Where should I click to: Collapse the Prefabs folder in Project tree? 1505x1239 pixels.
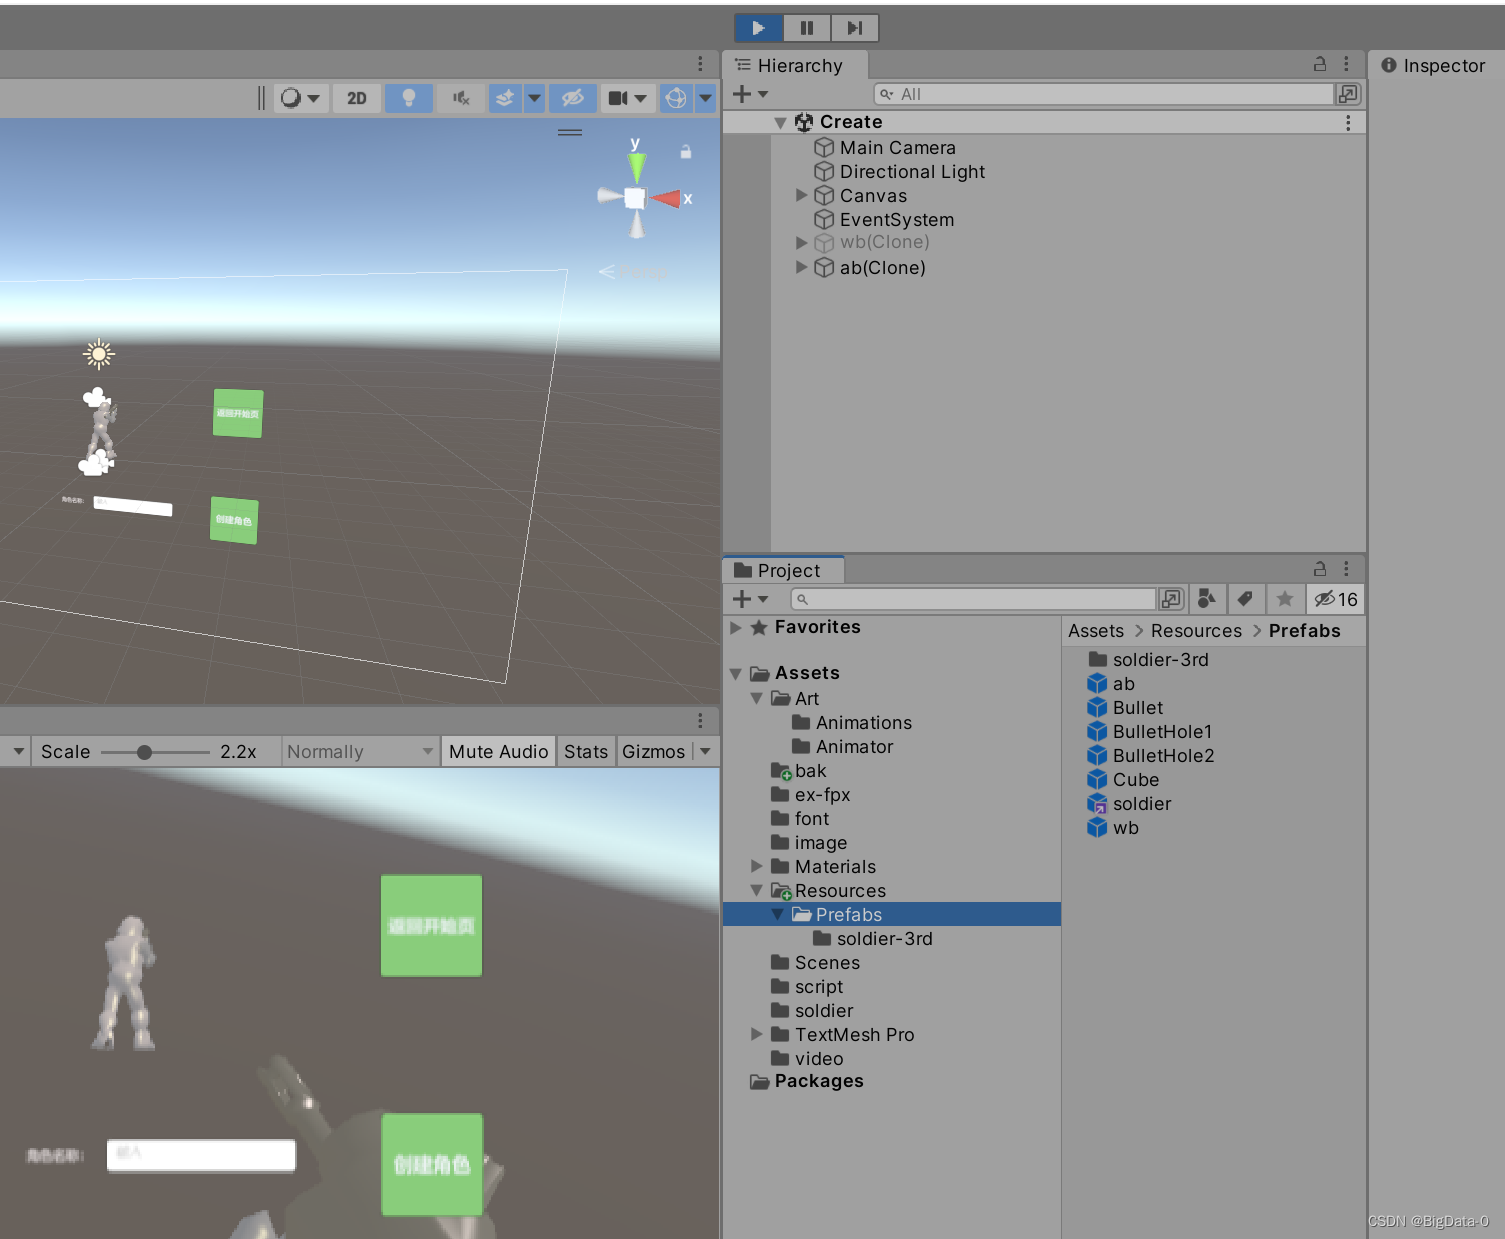pyautogui.click(x=777, y=913)
